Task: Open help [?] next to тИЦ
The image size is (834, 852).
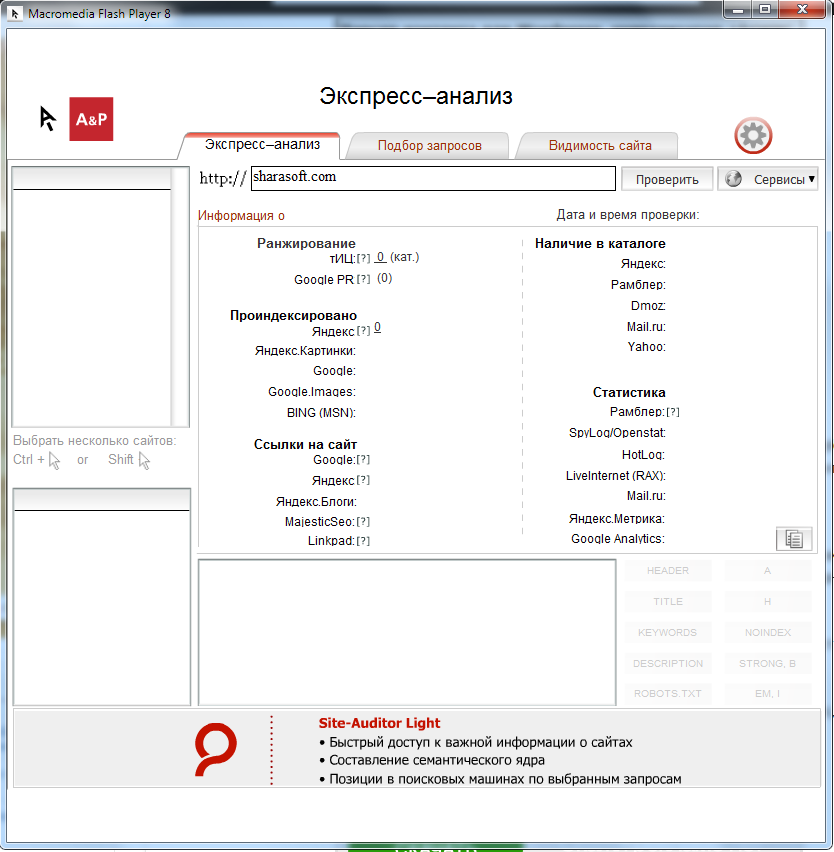Action: click(x=363, y=259)
